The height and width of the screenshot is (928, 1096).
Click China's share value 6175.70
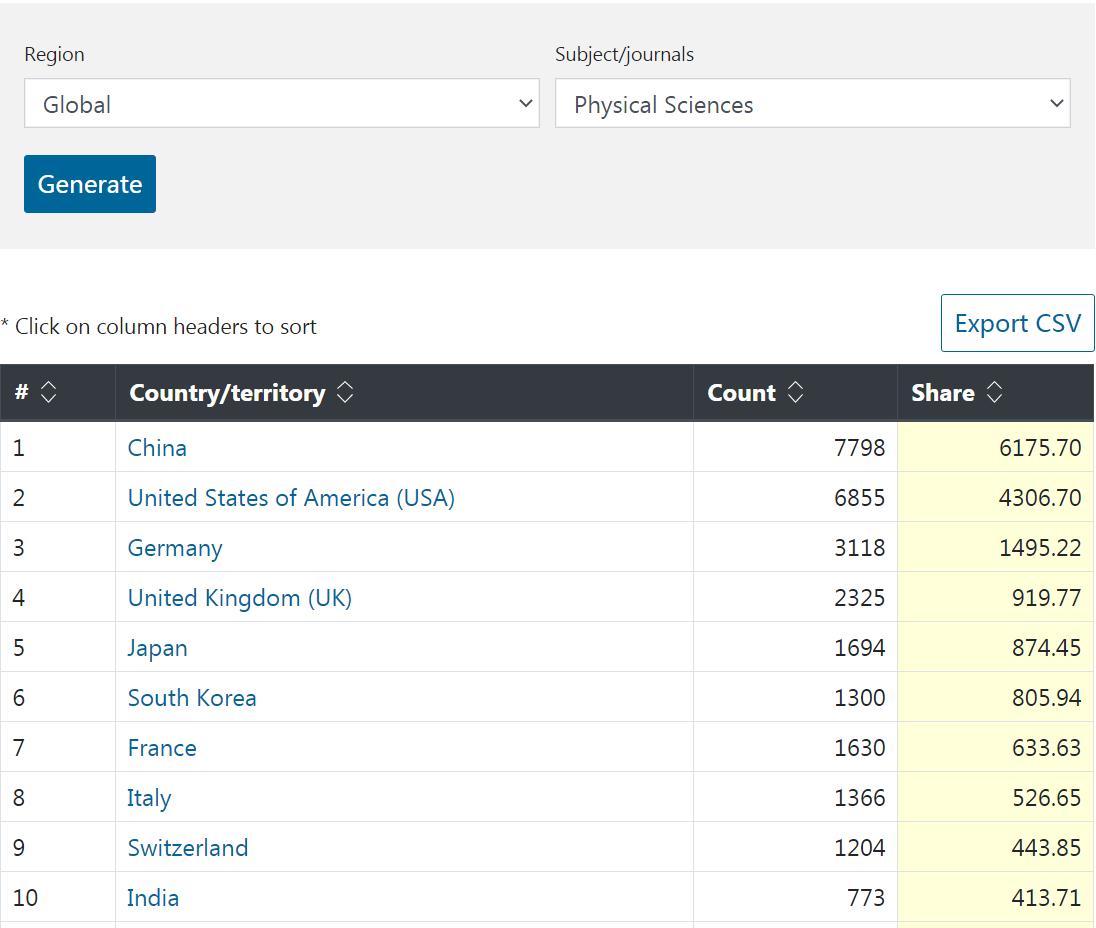point(1040,448)
